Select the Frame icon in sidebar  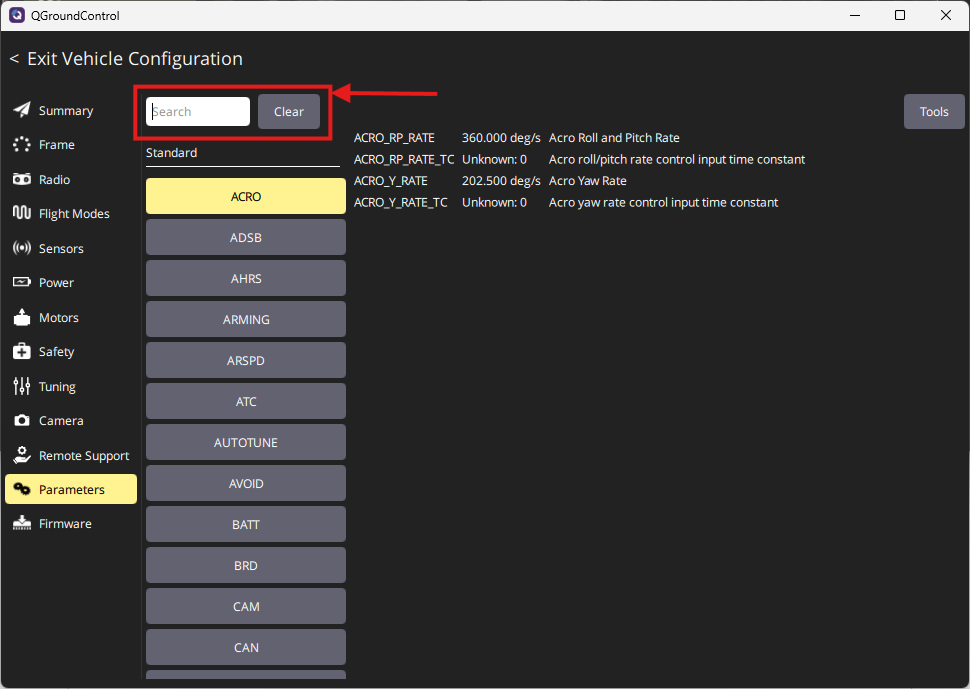click(21, 145)
